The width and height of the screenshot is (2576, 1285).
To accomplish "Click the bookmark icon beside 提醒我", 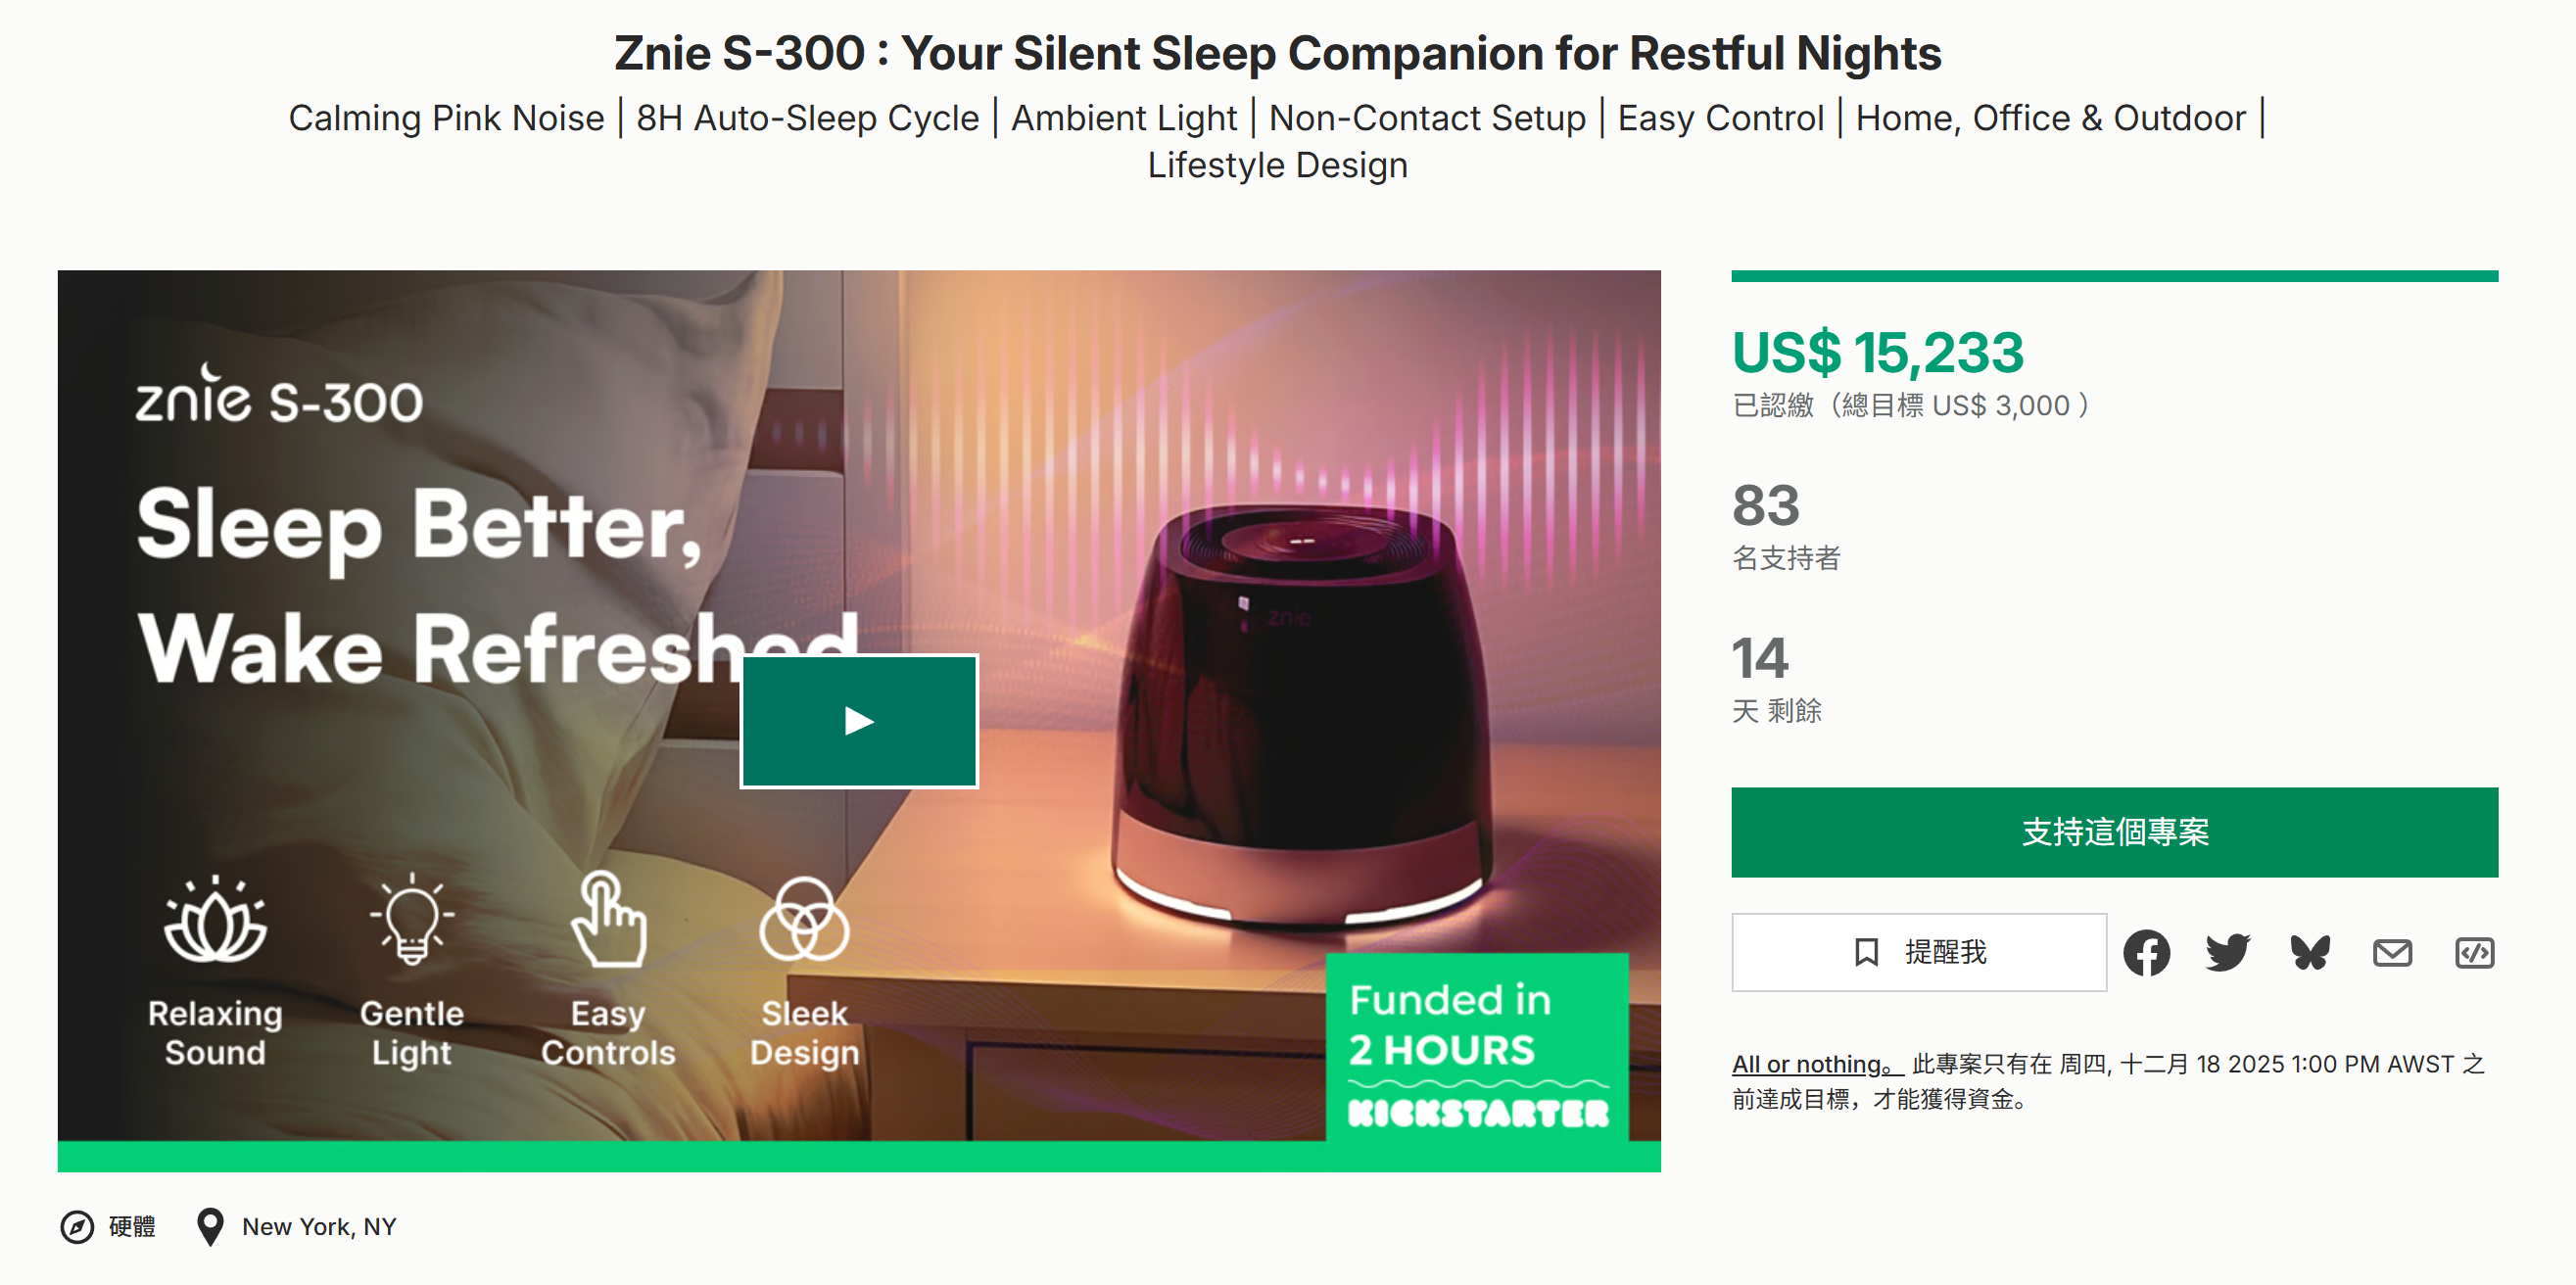I will (1866, 952).
